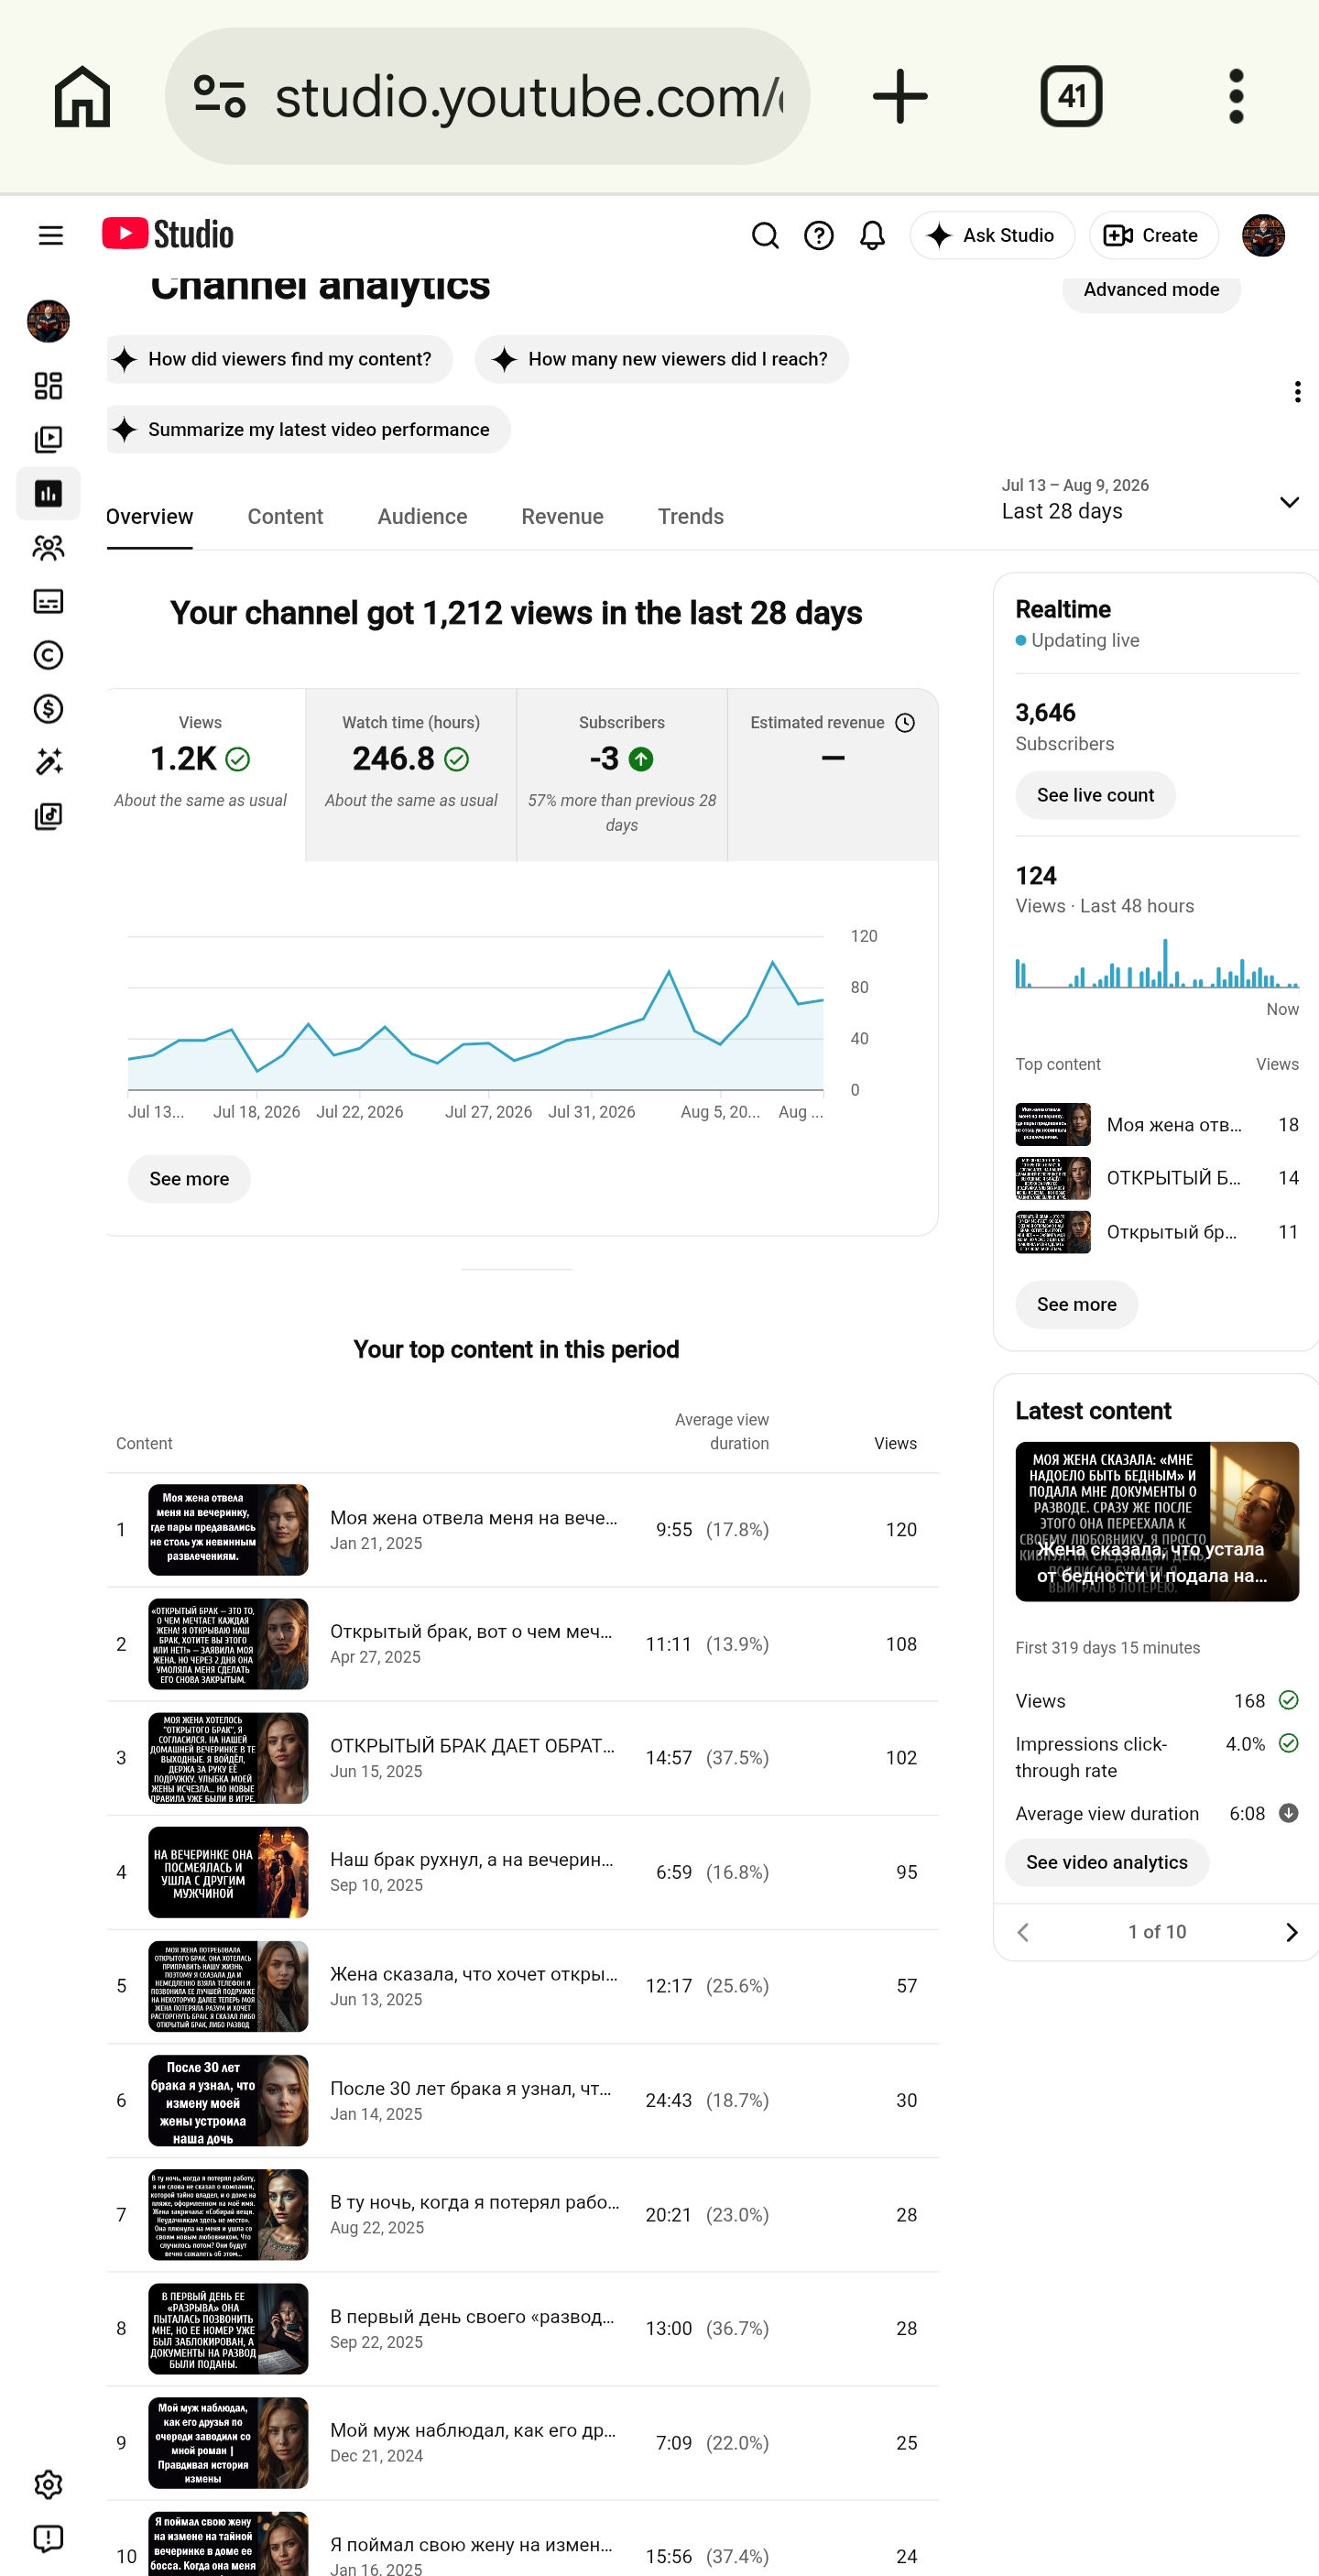The height and width of the screenshot is (2576, 1319).
Task: Open Community icon in left sidebar
Action: pyautogui.click(x=48, y=547)
